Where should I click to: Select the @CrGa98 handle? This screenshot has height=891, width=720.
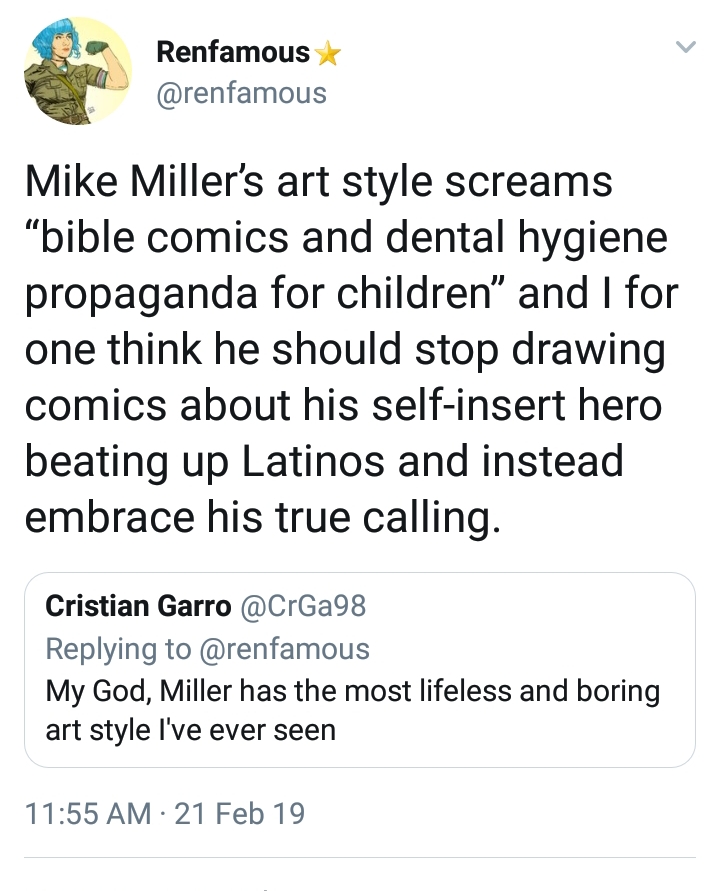[303, 606]
